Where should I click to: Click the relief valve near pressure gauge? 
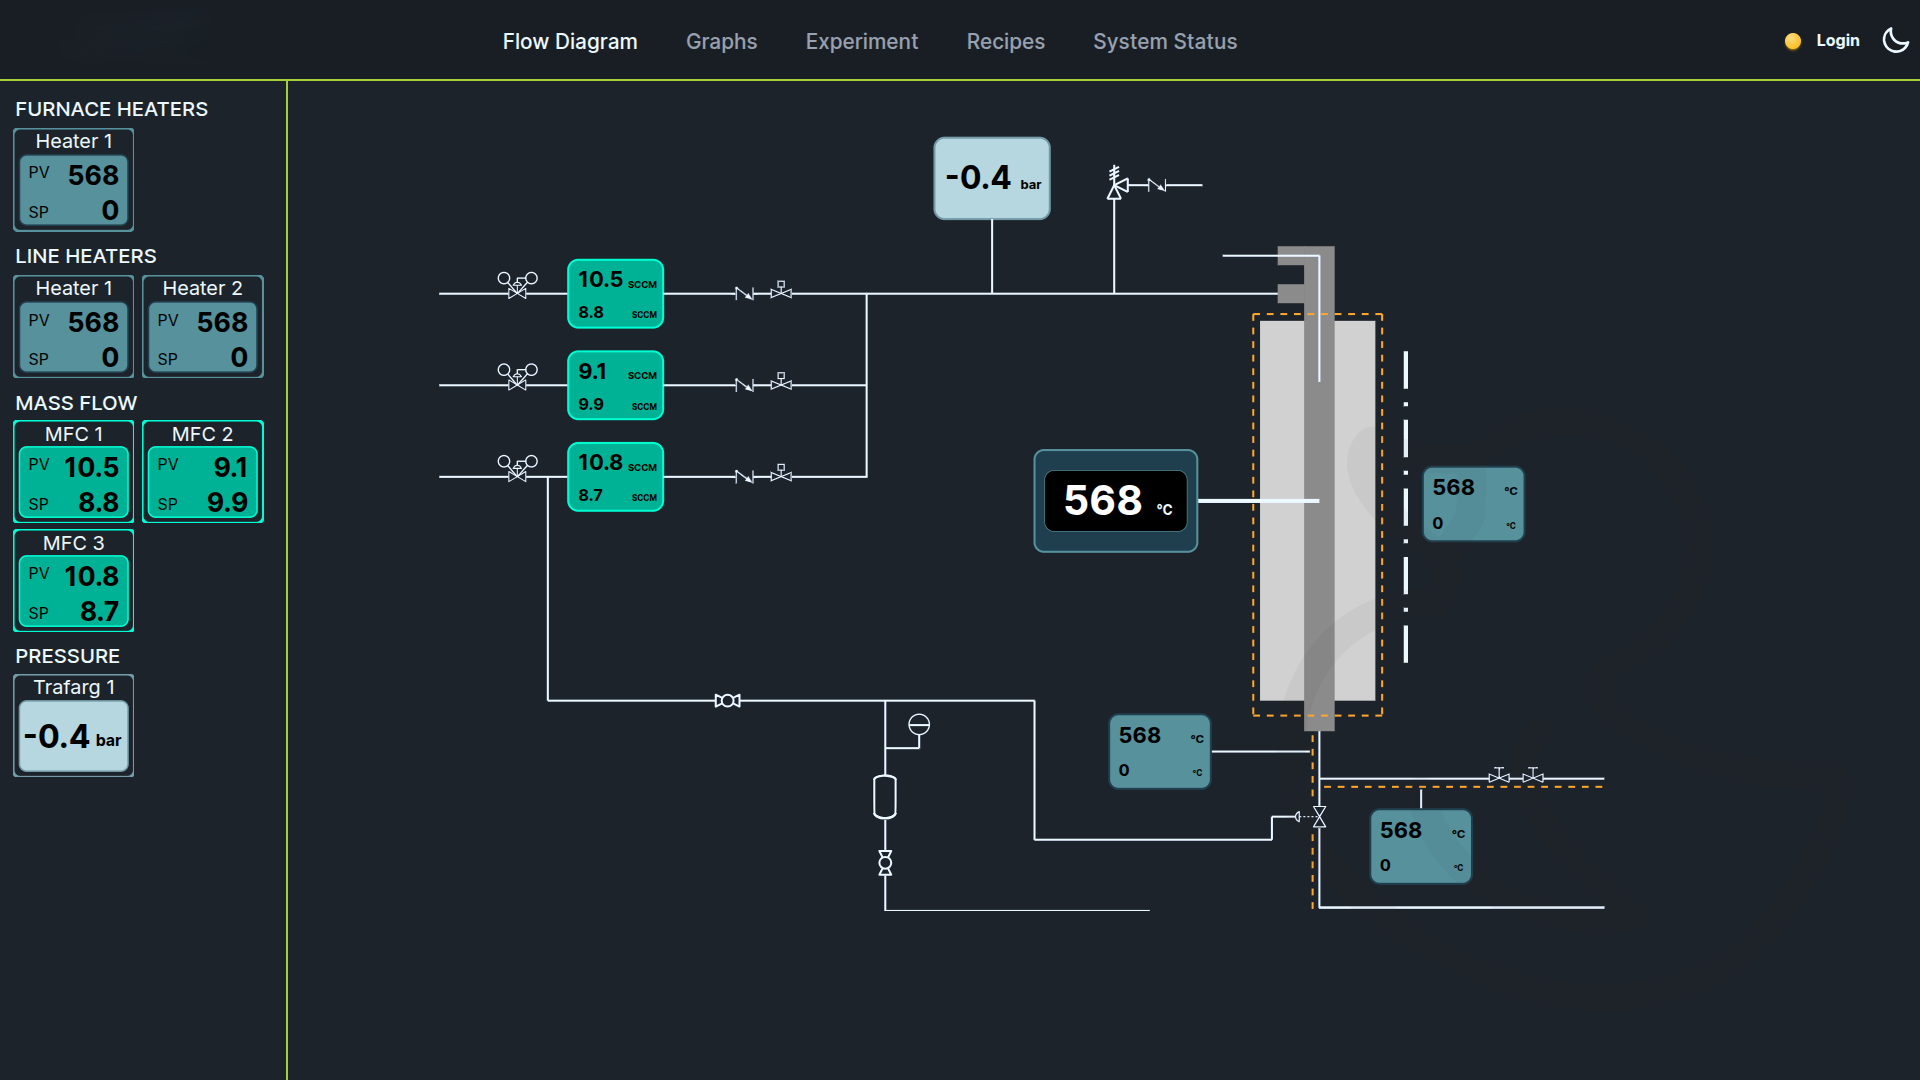coord(1116,184)
